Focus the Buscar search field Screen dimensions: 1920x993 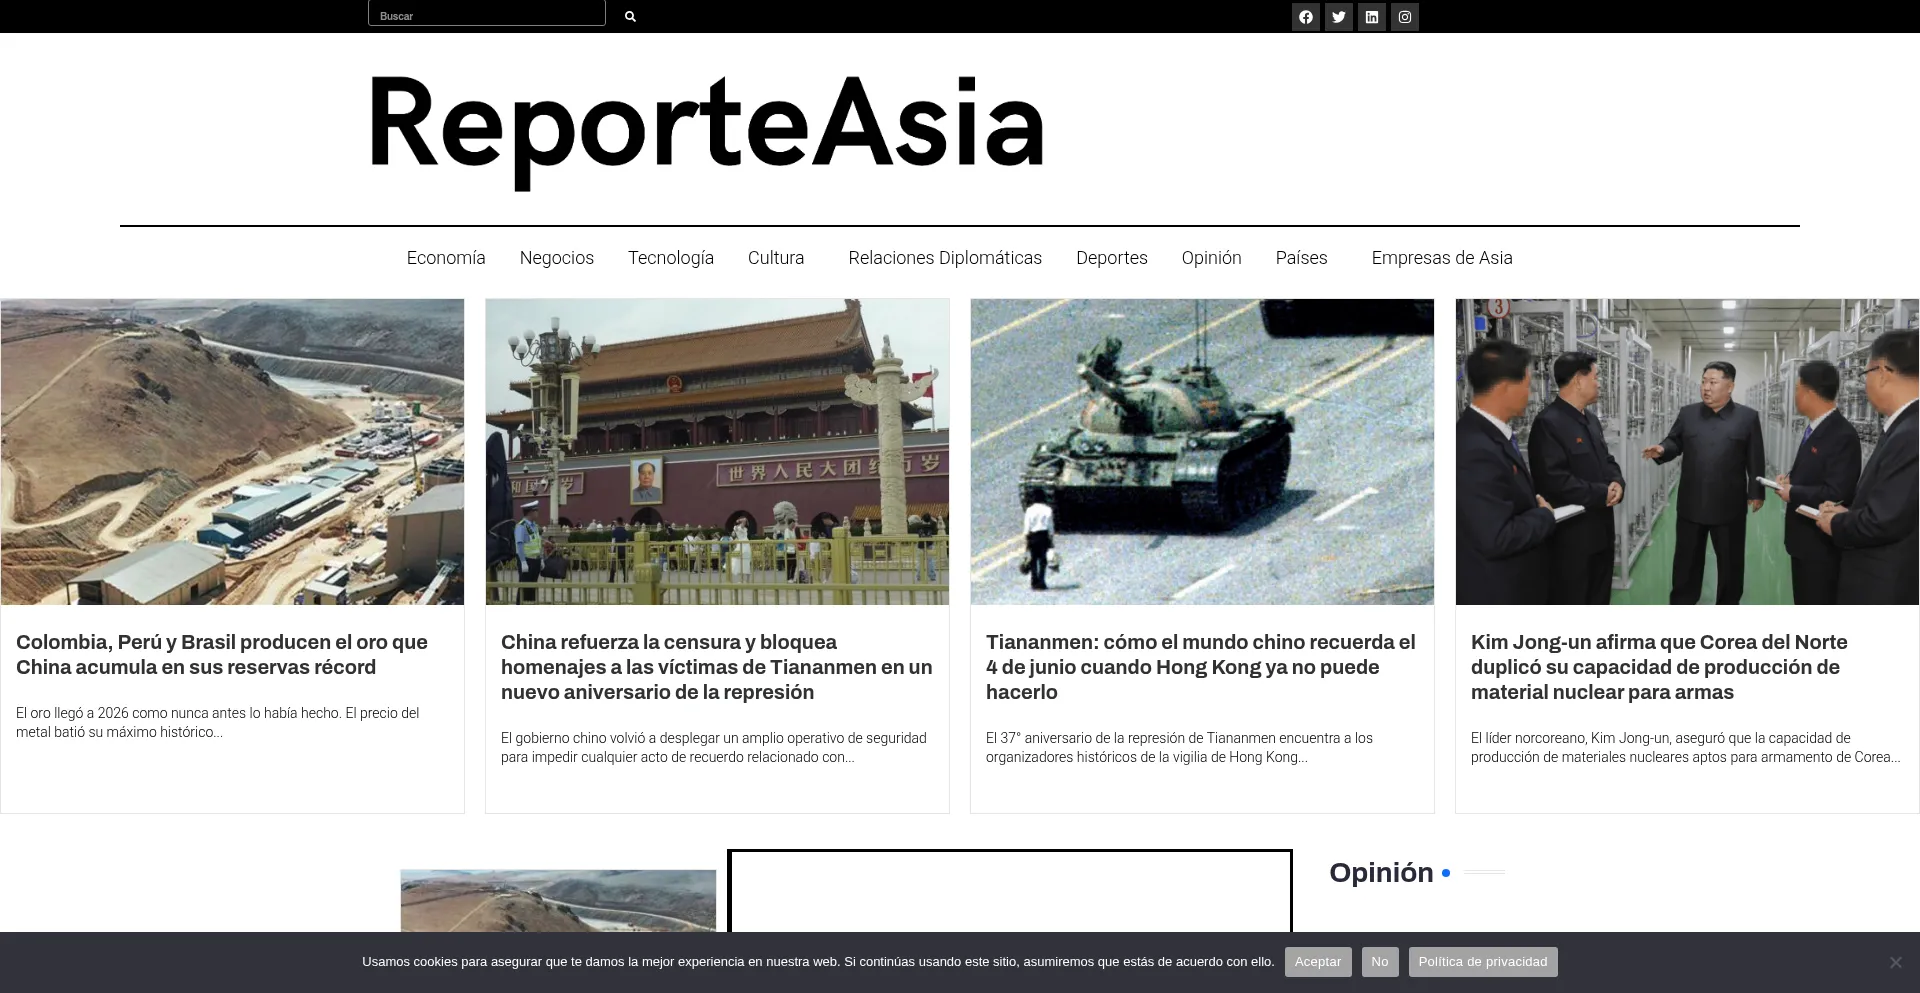tap(487, 14)
